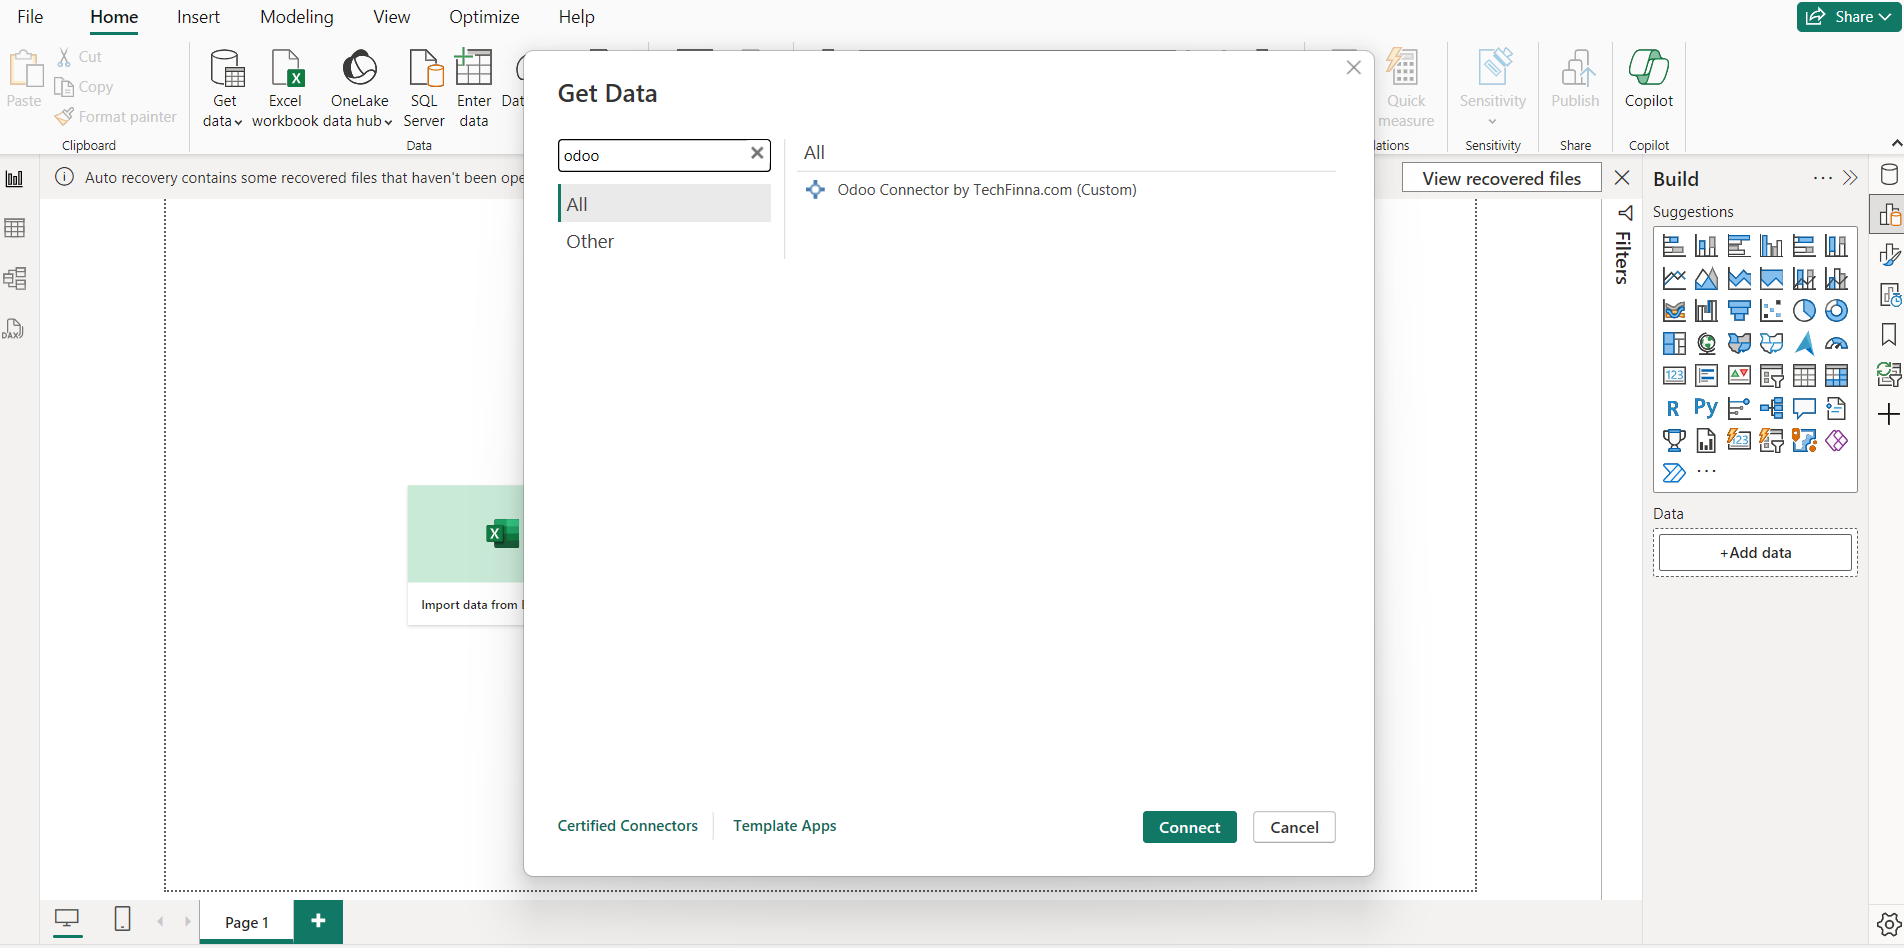Select the pie chart visual
The image size is (1904, 948).
pyautogui.click(x=1804, y=311)
